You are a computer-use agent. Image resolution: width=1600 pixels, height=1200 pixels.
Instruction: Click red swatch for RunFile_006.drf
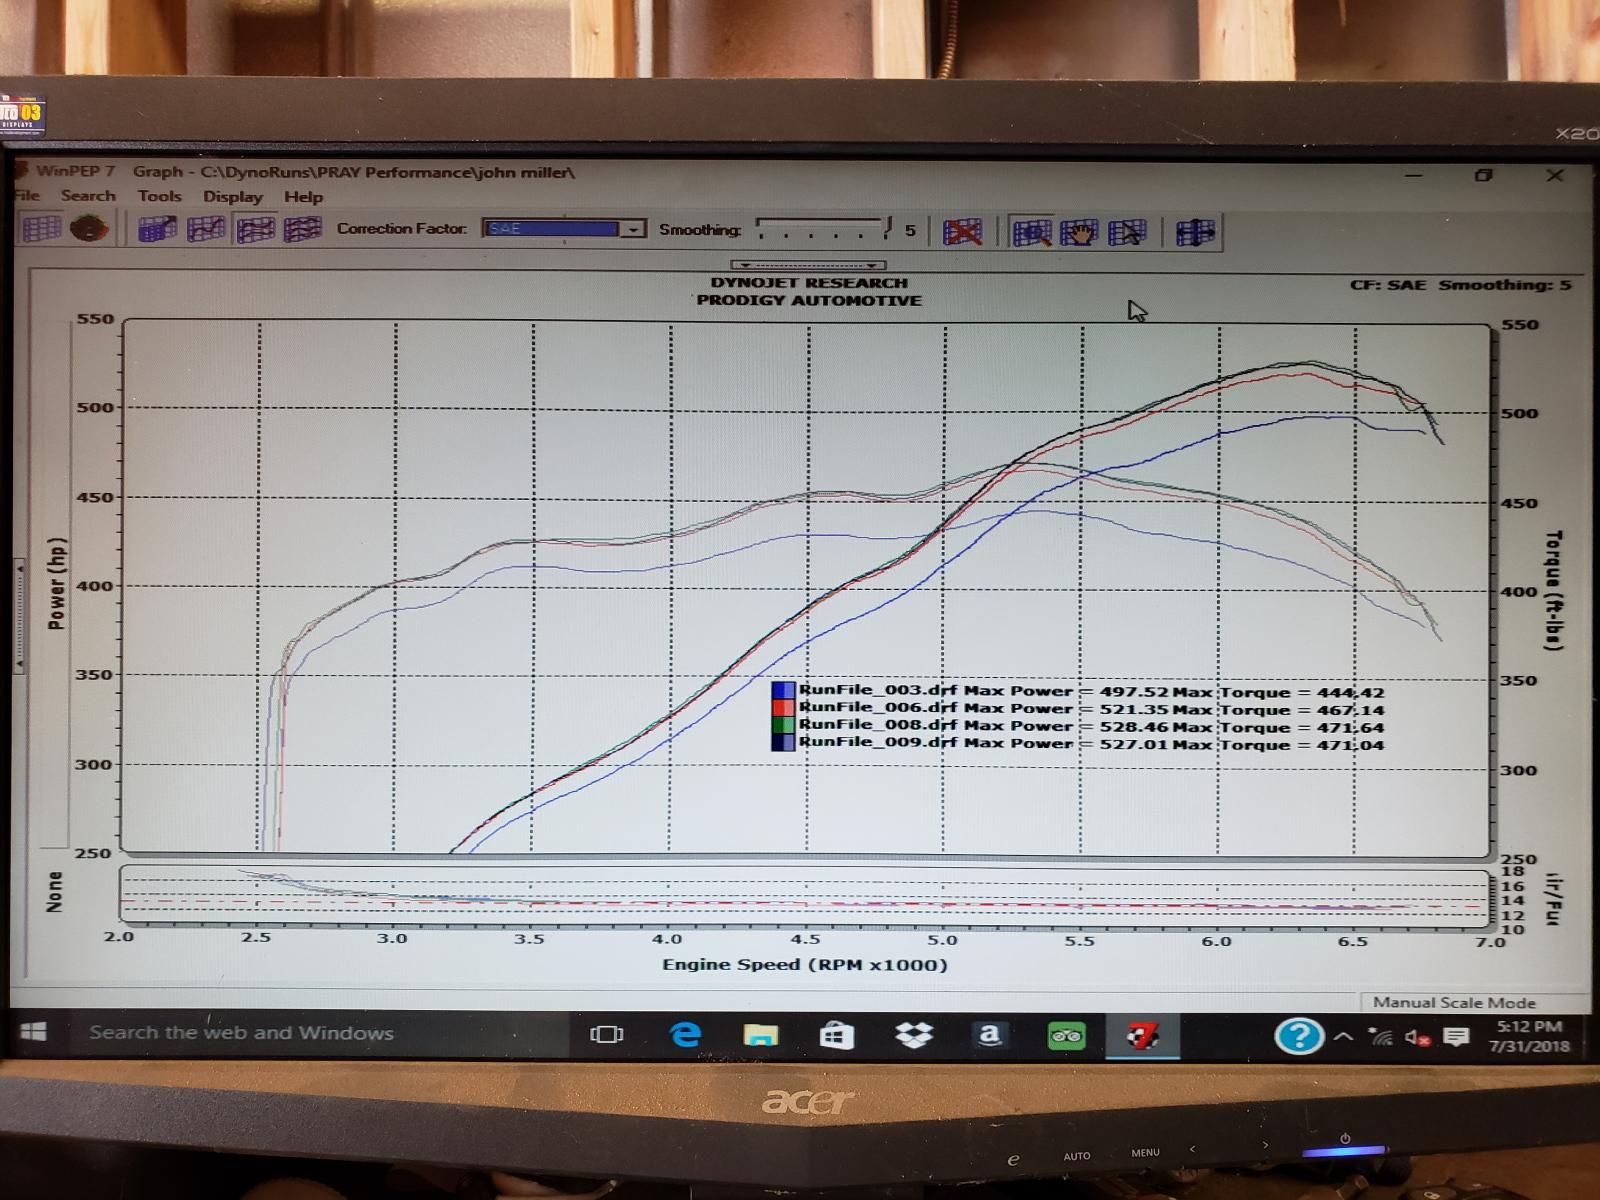(783, 708)
